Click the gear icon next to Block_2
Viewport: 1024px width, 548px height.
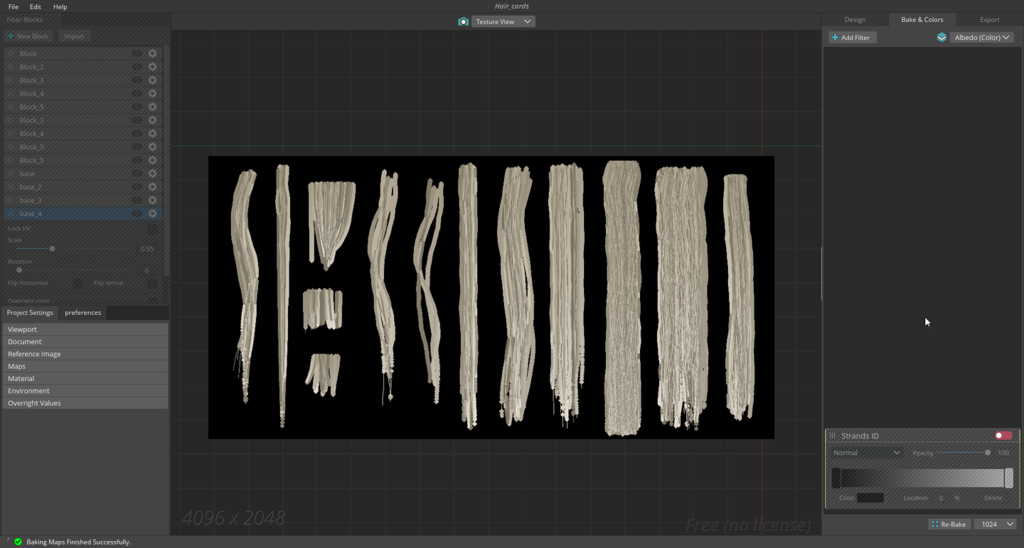coord(153,67)
